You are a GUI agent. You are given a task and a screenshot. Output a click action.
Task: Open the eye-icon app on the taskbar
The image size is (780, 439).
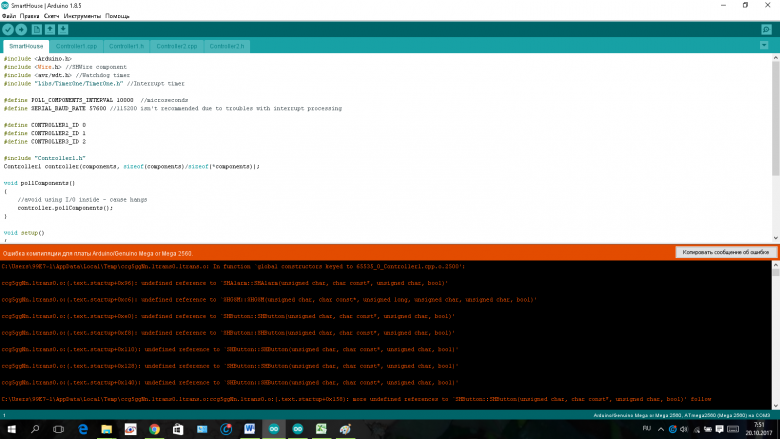click(x=130, y=429)
